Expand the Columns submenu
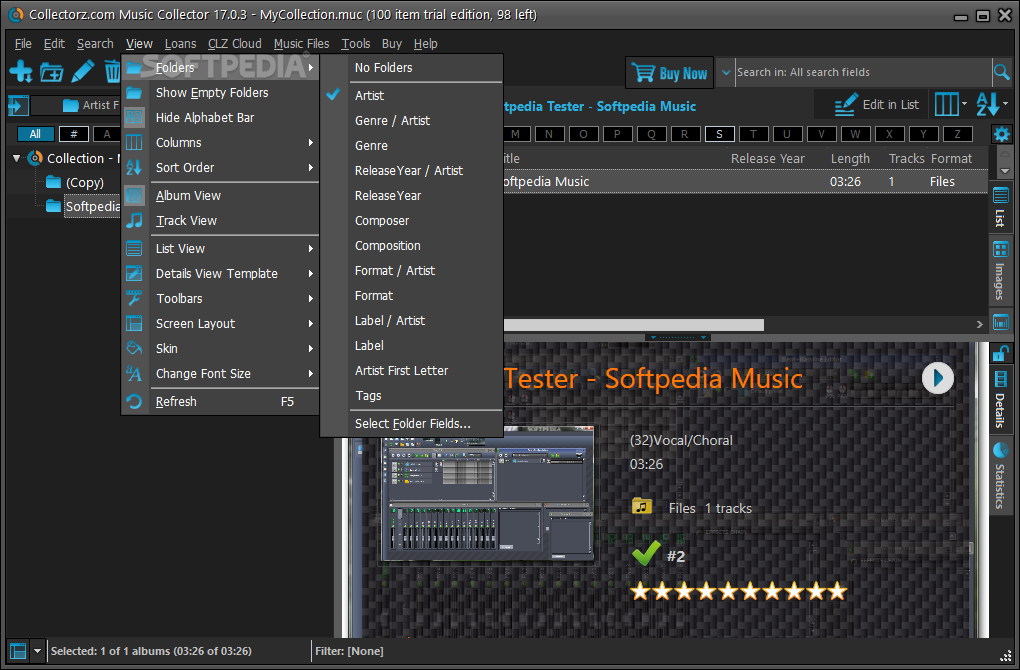1020x670 pixels. coord(221,142)
